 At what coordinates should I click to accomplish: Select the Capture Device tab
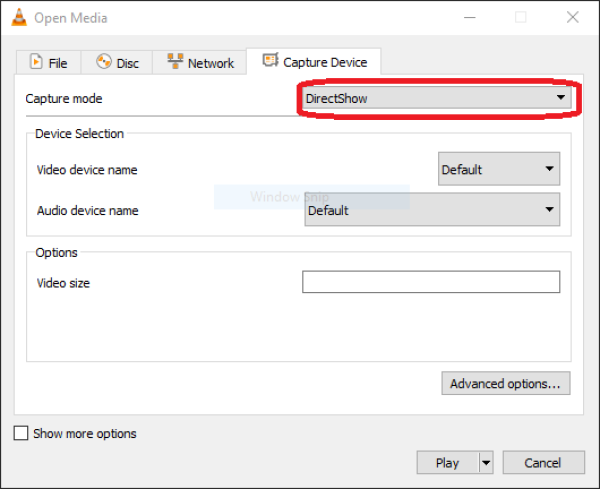[314, 62]
